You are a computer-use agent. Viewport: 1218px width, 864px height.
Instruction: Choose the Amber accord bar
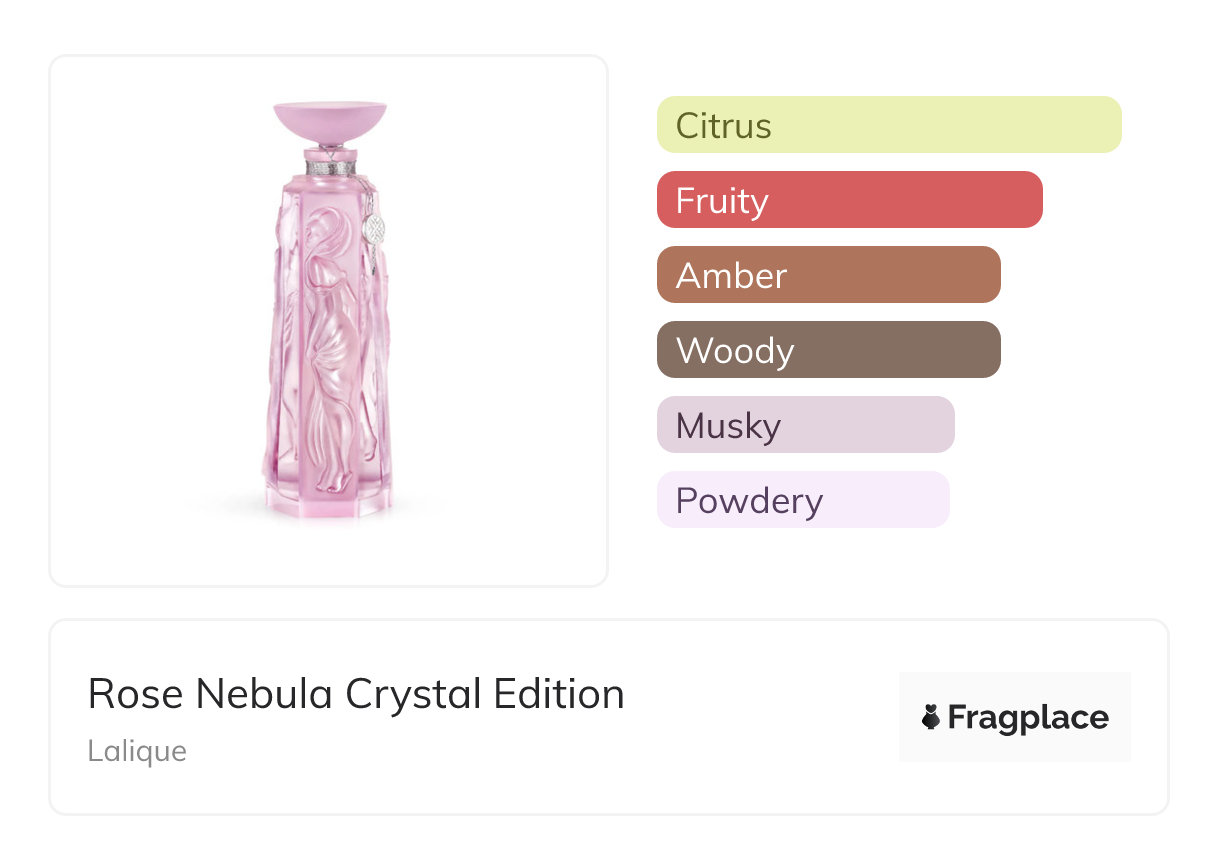pos(828,275)
